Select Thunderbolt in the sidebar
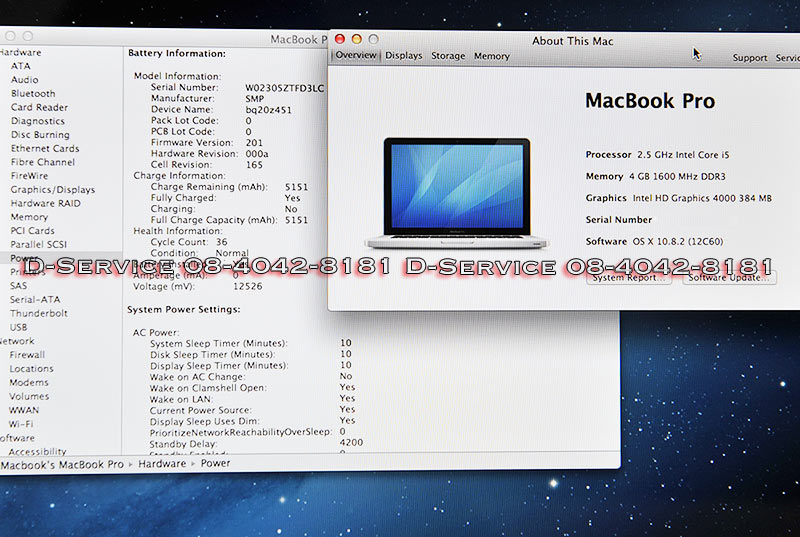This screenshot has width=800, height=537. coord(38,314)
